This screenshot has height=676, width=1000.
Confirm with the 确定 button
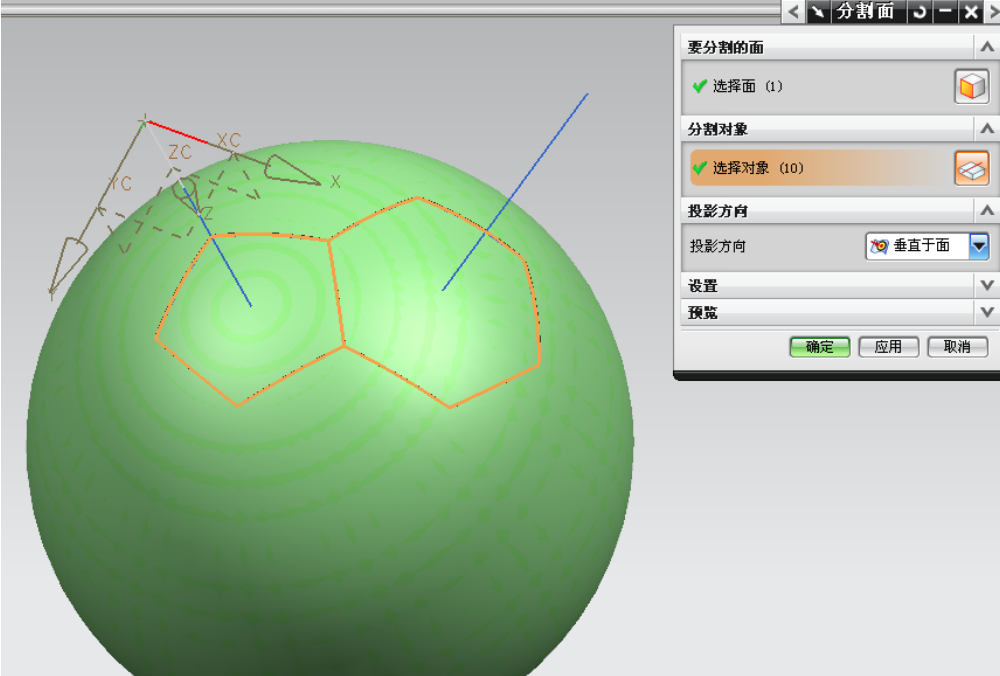820,347
